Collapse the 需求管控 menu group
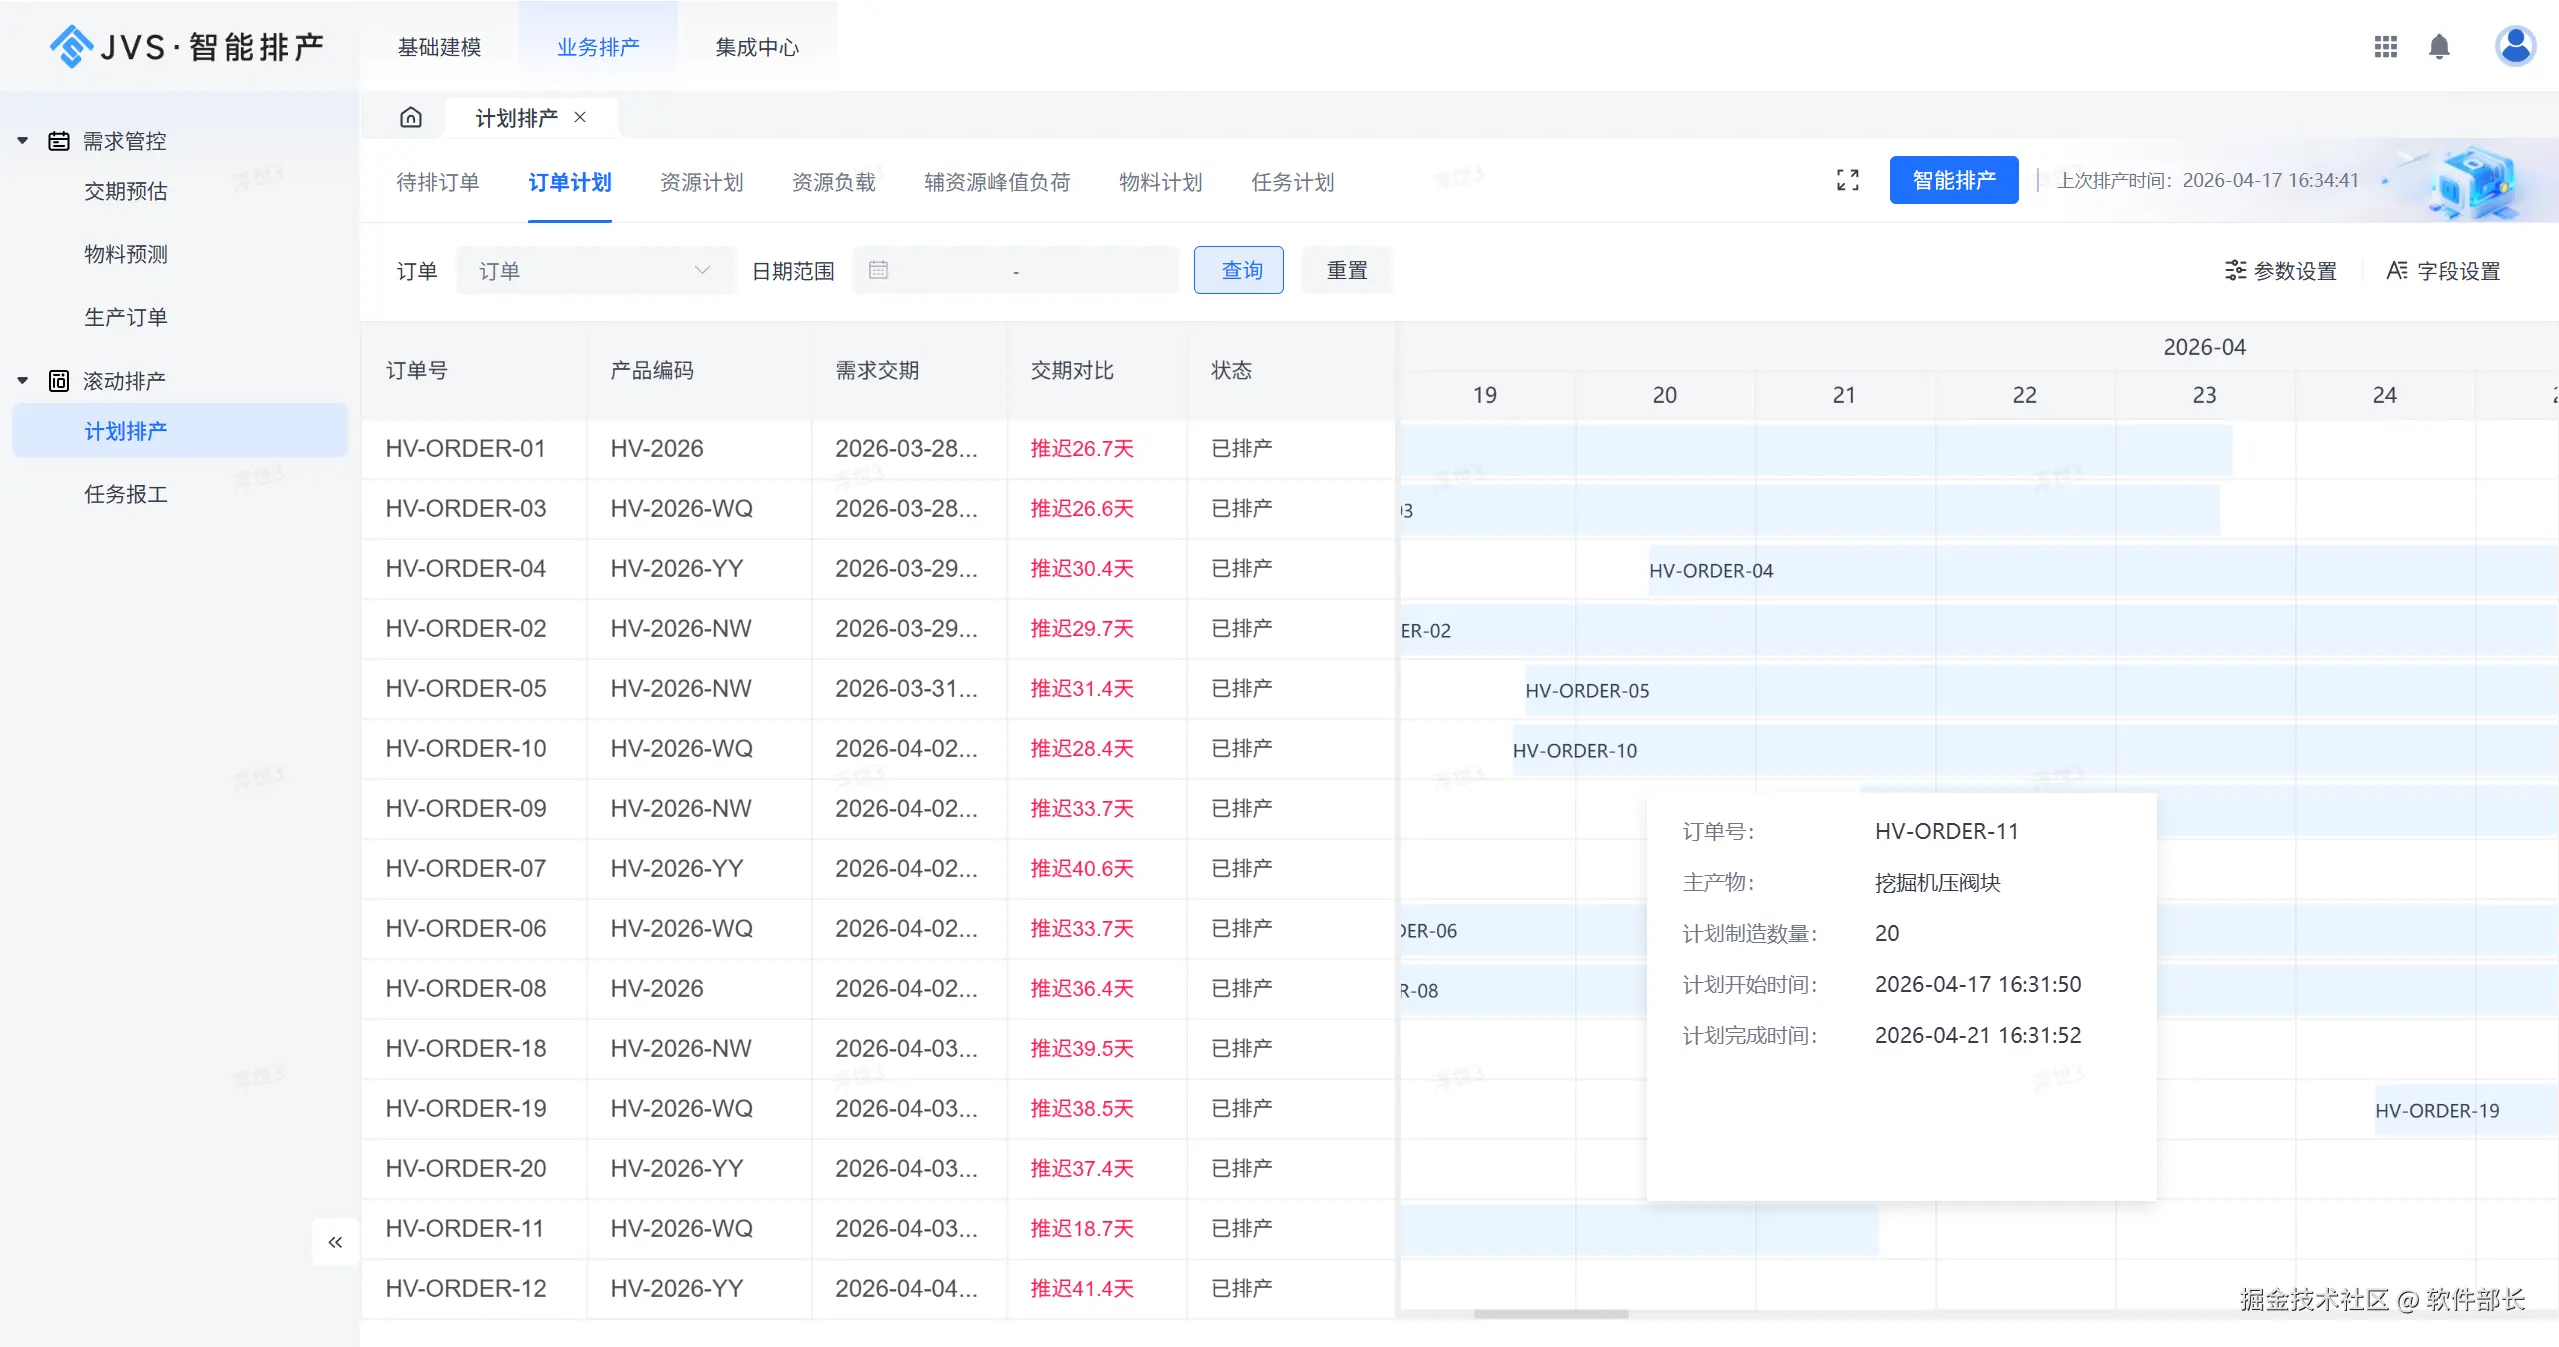Image resolution: width=2559 pixels, height=1347 pixels. (23, 141)
